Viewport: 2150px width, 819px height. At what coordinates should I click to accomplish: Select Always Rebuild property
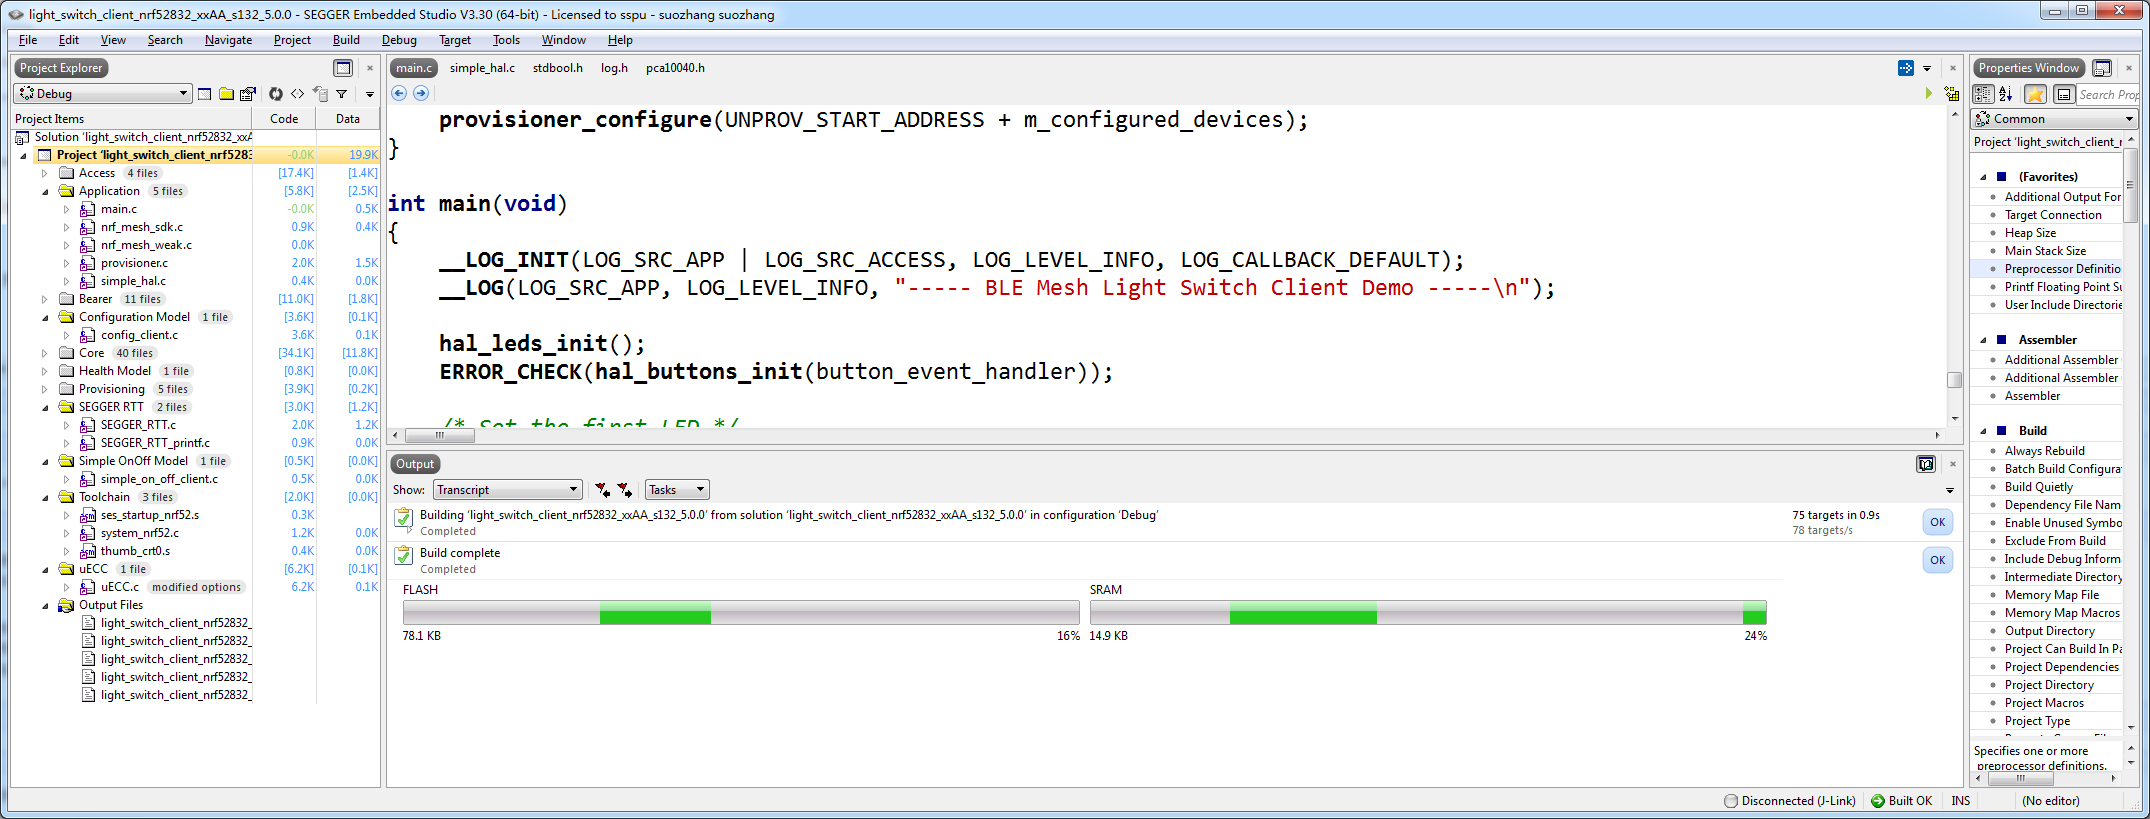tap(2045, 451)
